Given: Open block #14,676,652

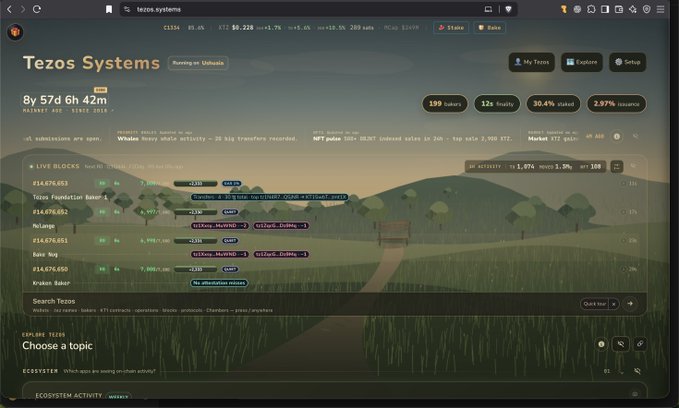Looking at the screenshot, I should click(x=50, y=212).
